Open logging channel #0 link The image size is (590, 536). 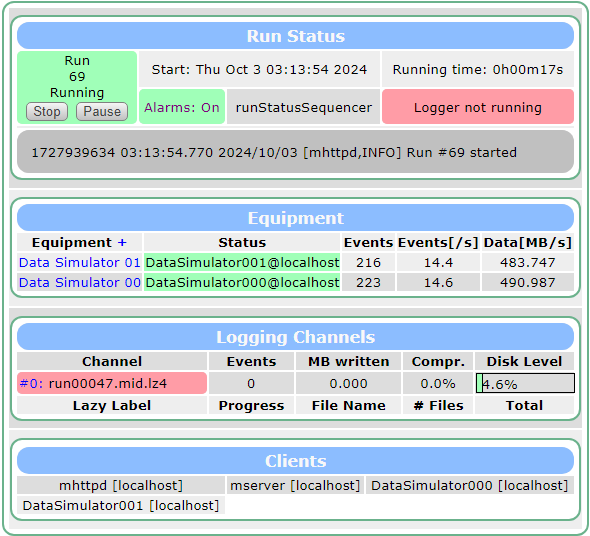[31, 383]
